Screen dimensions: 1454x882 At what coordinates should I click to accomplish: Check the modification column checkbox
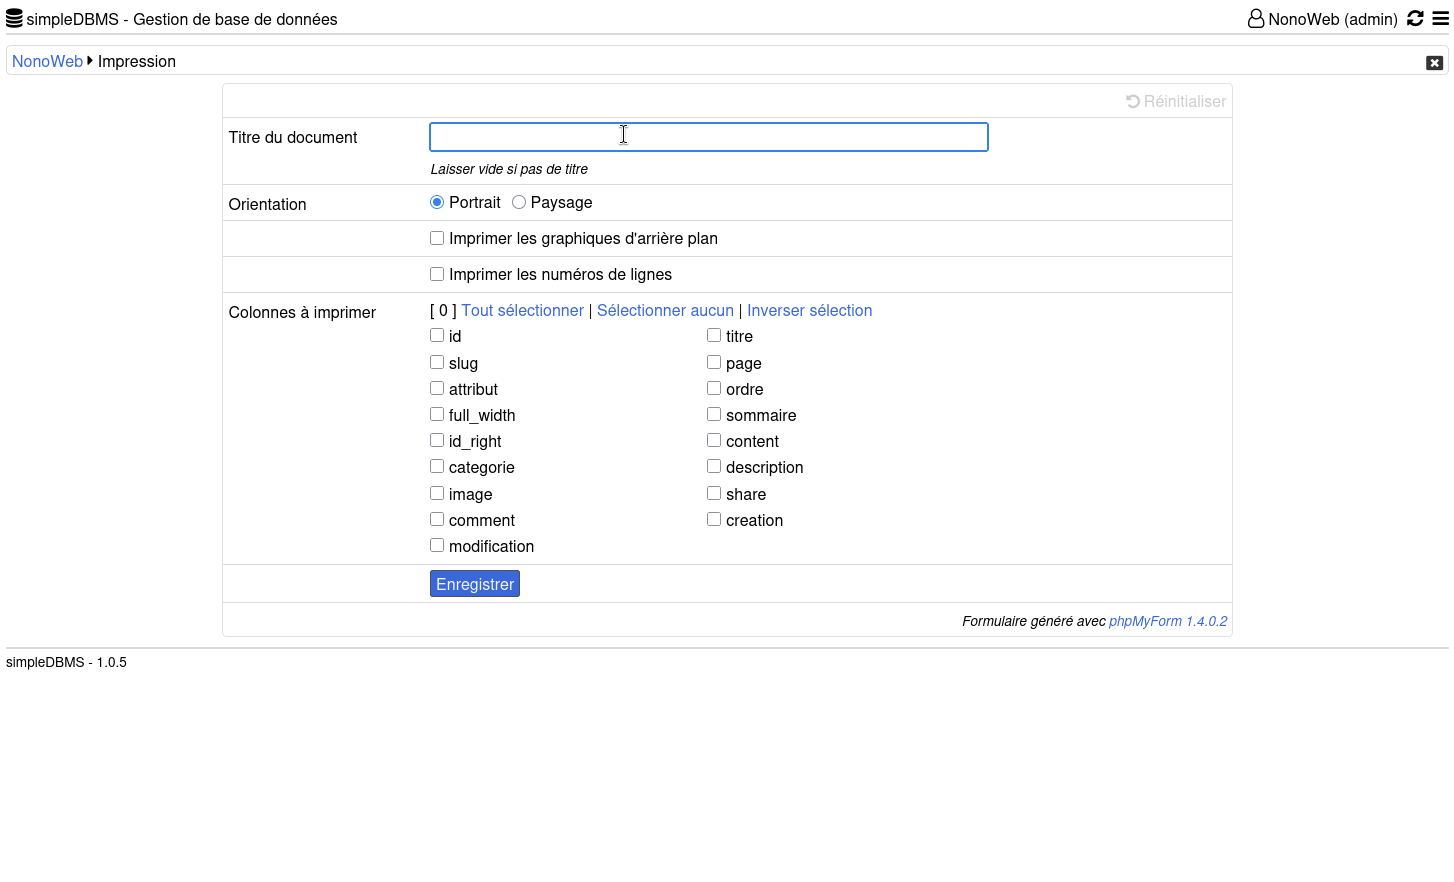437,545
